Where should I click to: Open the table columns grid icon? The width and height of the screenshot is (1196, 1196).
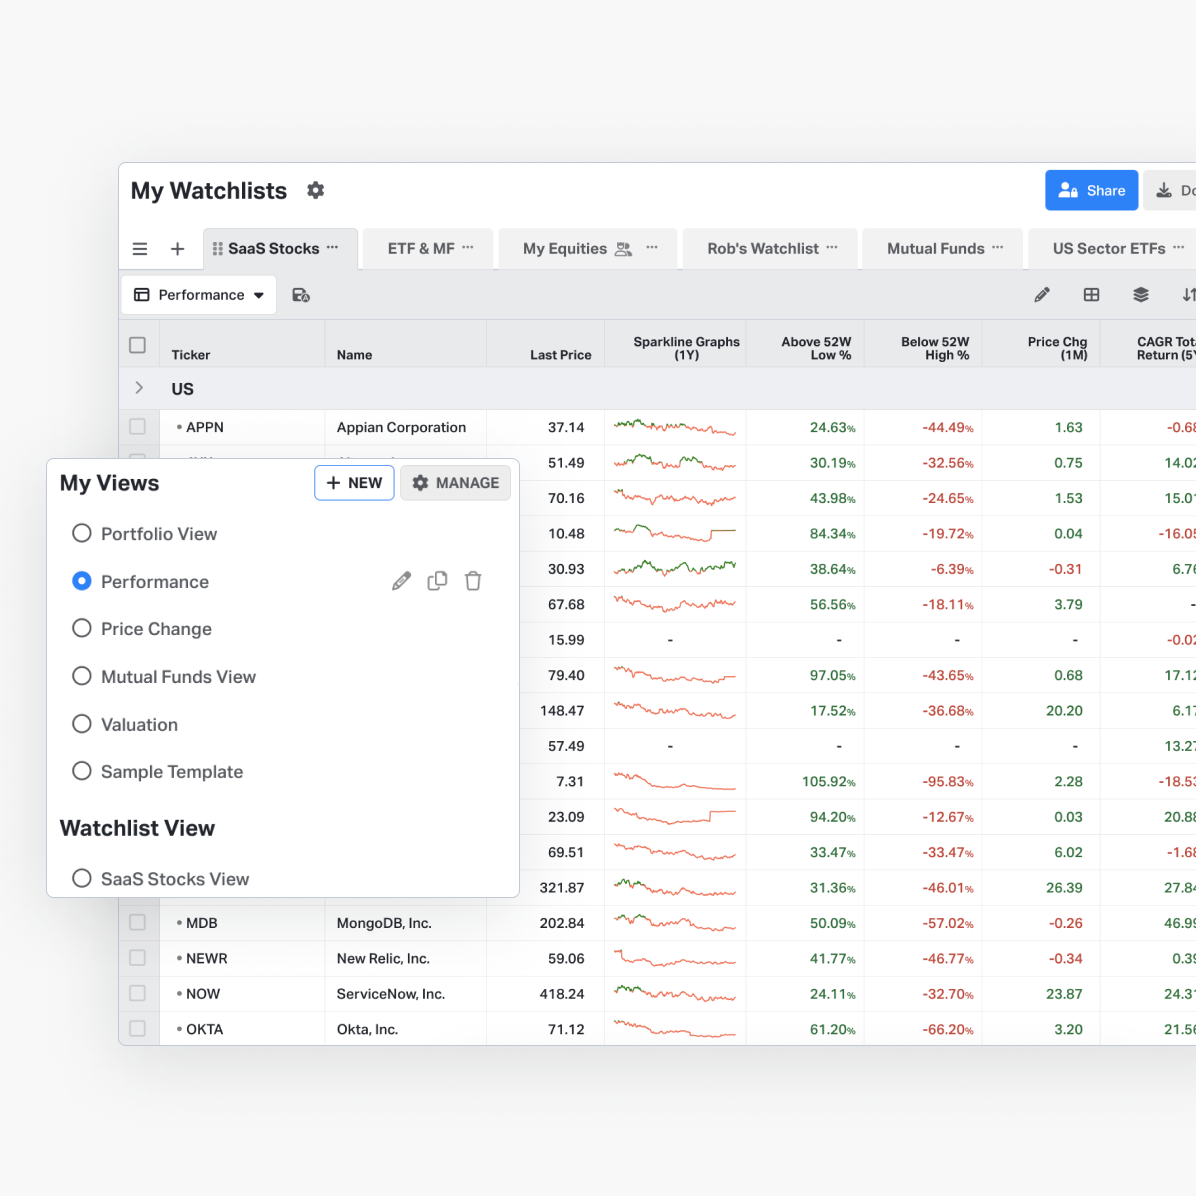pyautogui.click(x=1091, y=295)
